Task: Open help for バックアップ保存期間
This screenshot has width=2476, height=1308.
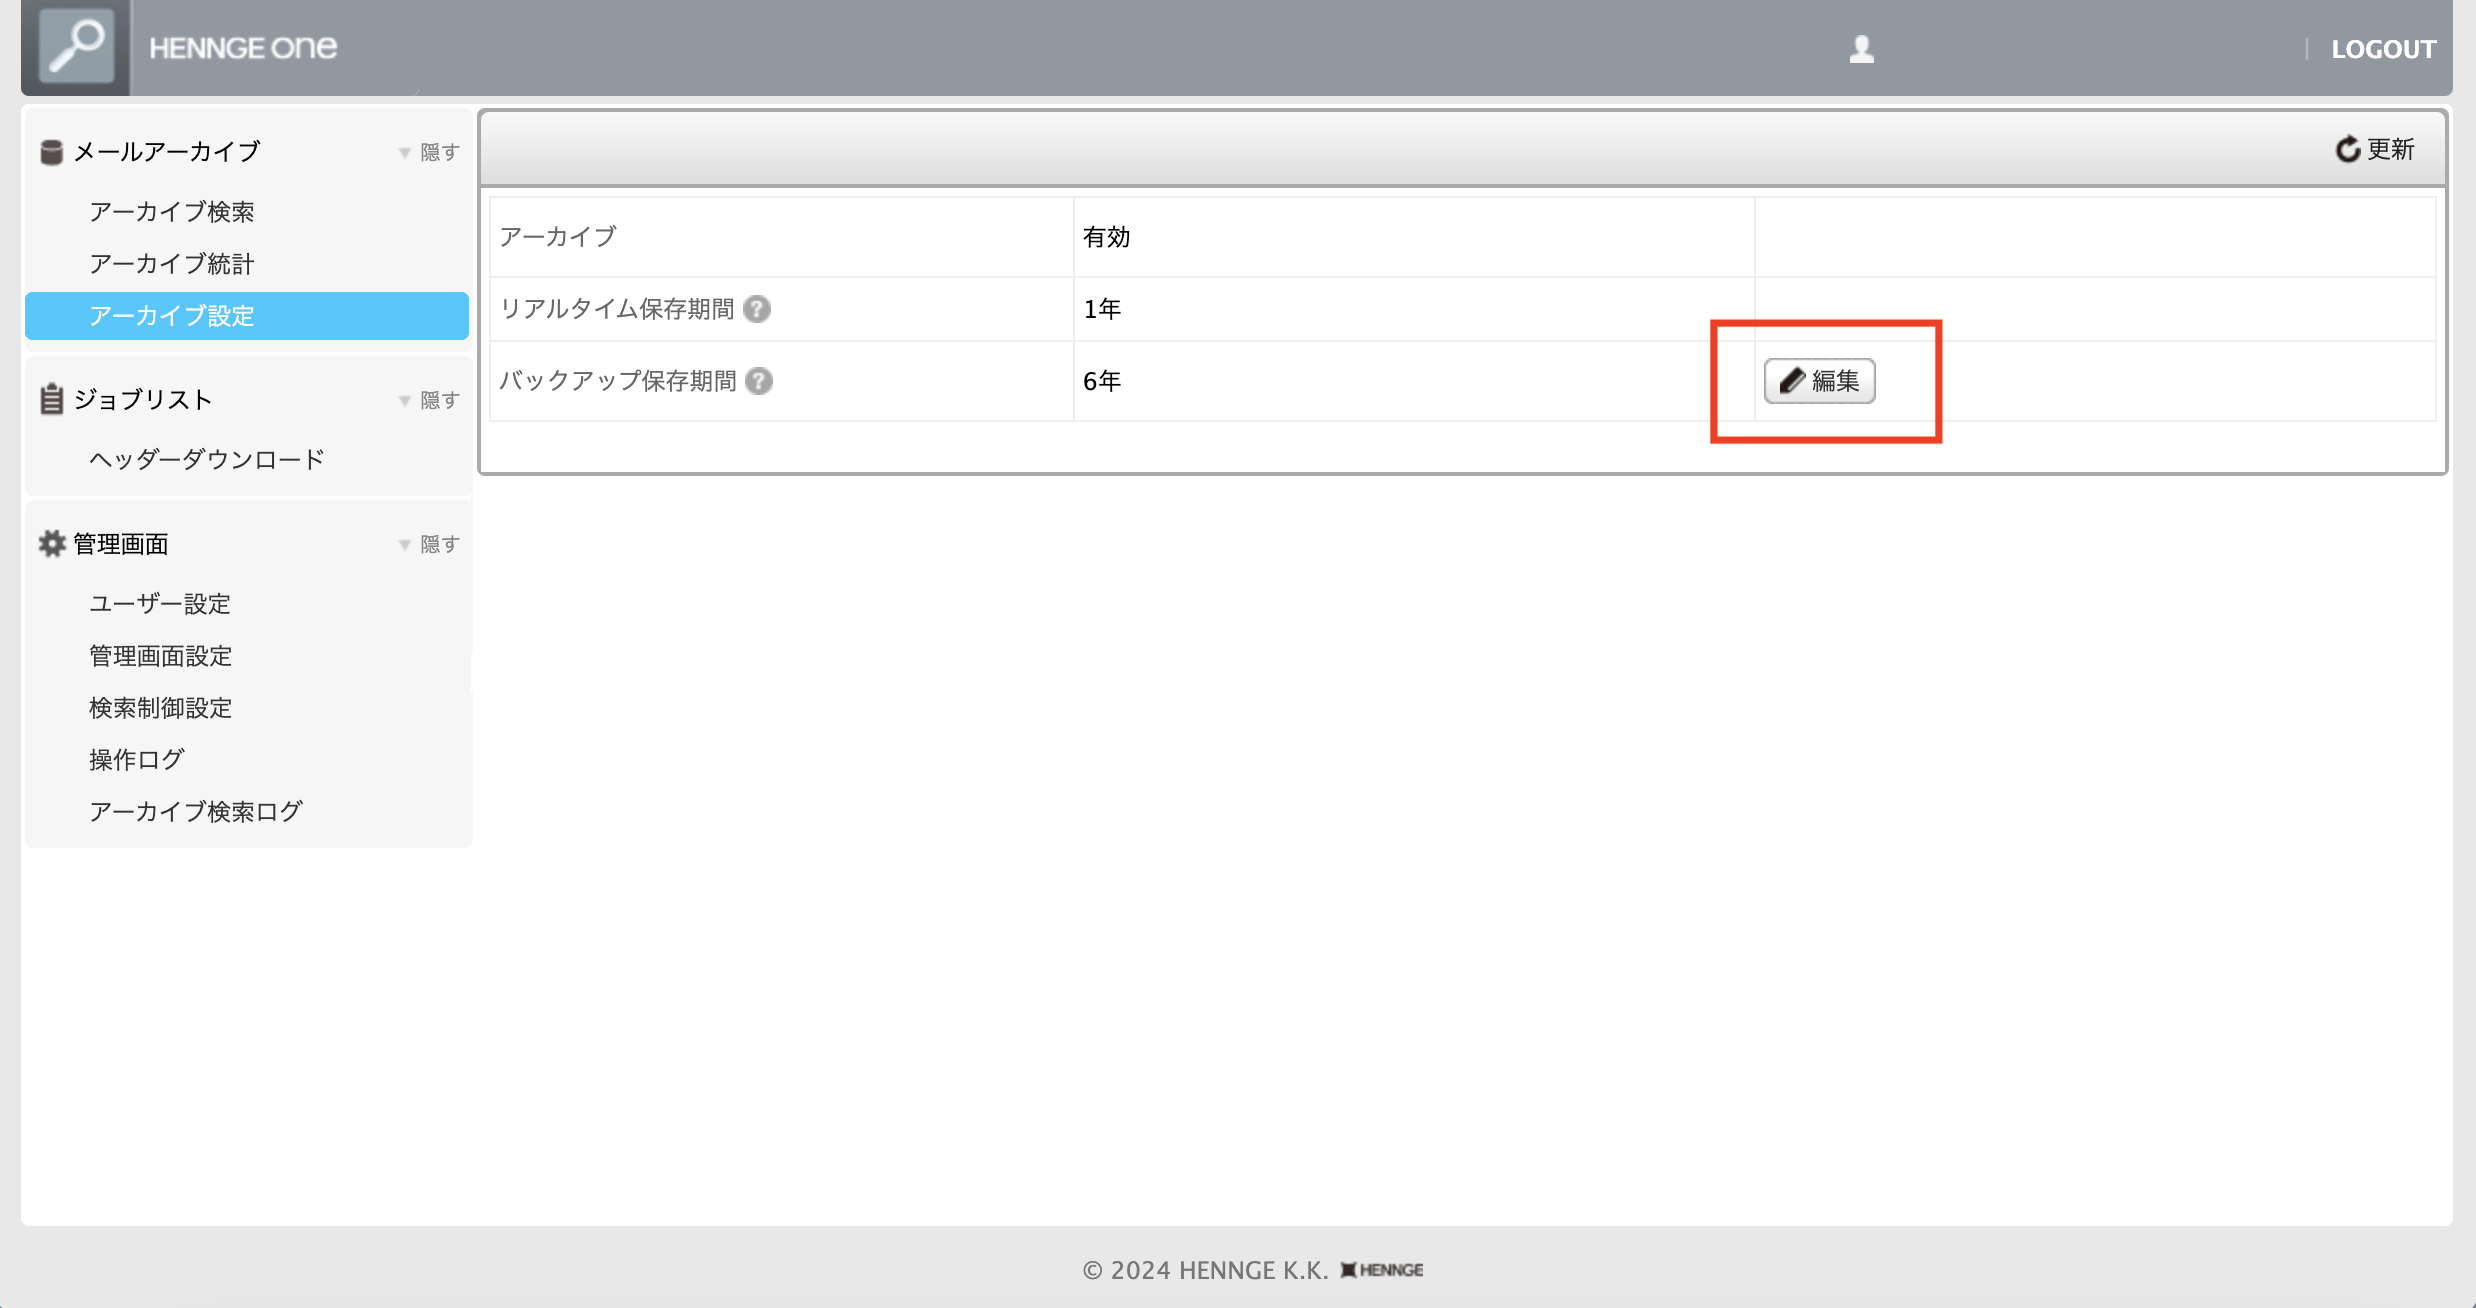Action: point(759,381)
